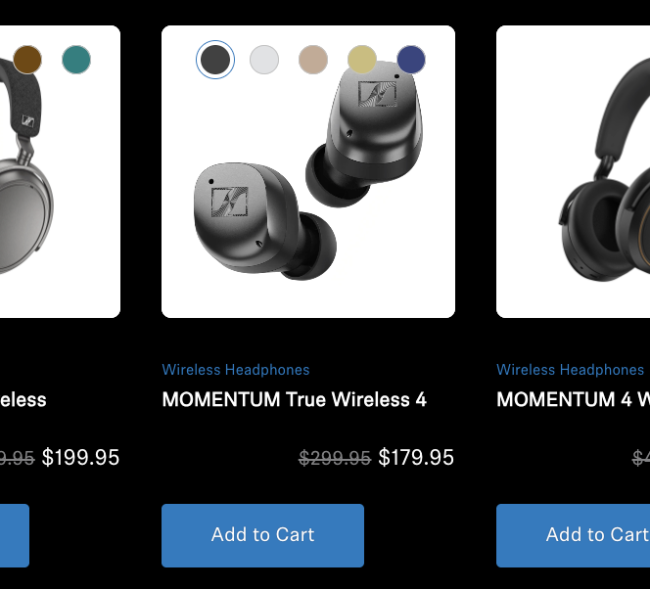650x589 pixels.
Task: Click Wireless Headphones category above True Wireless 4
Action: (x=235, y=370)
